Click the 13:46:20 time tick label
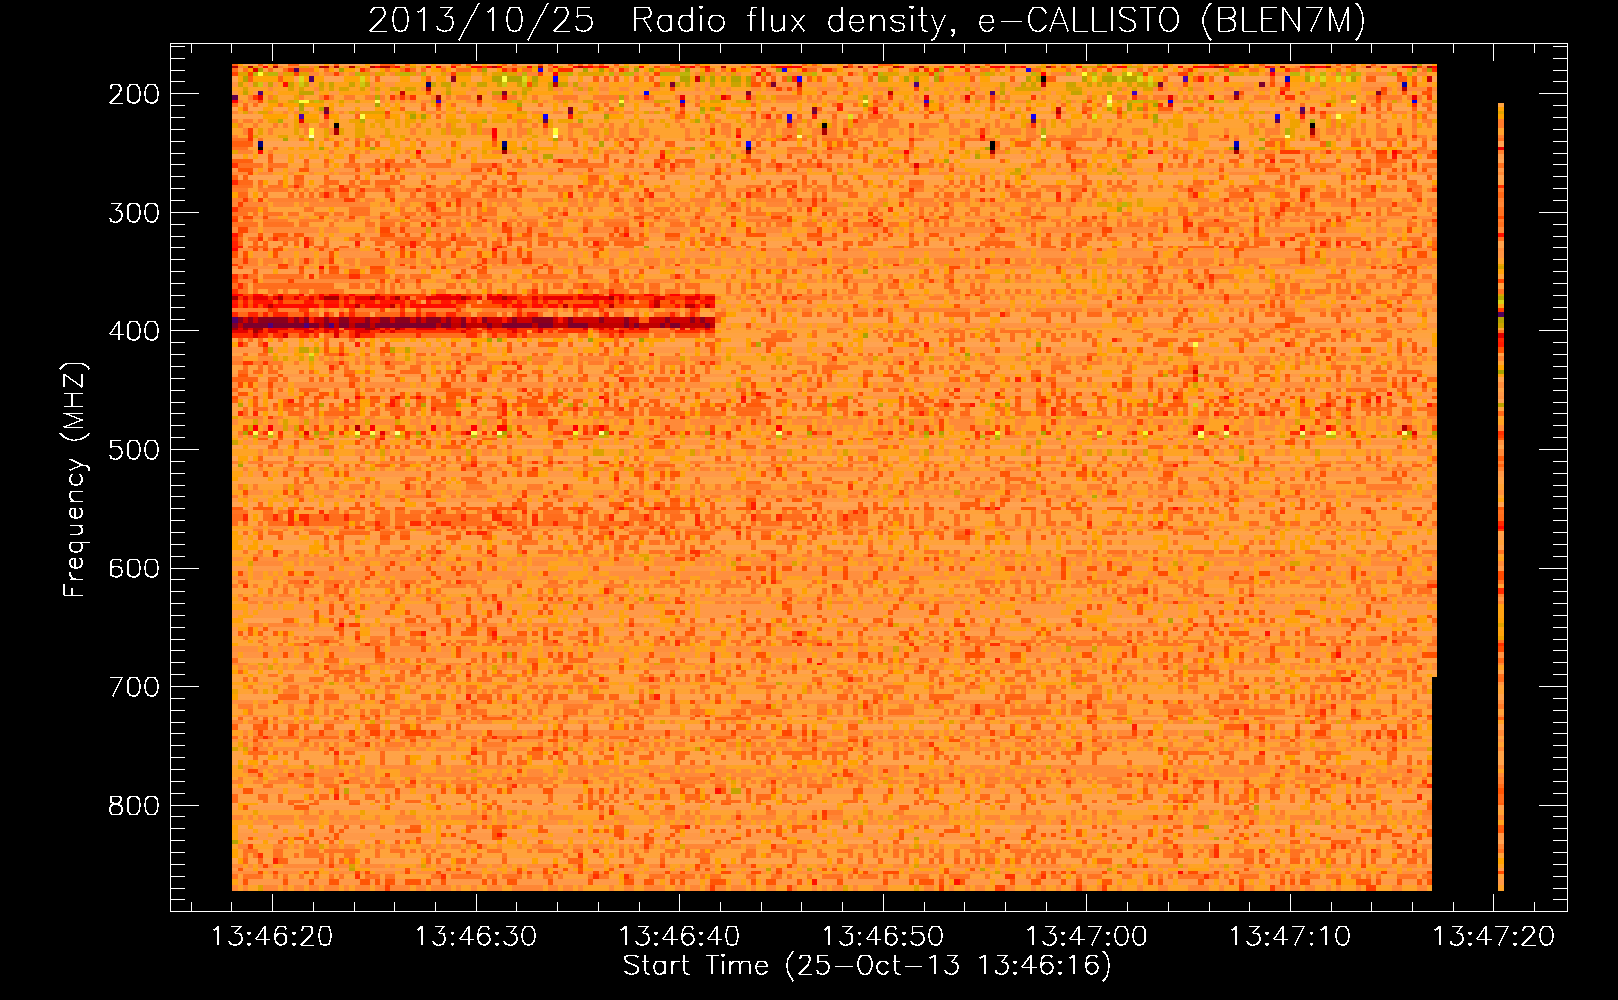The image size is (1618, 1000). pyautogui.click(x=272, y=937)
